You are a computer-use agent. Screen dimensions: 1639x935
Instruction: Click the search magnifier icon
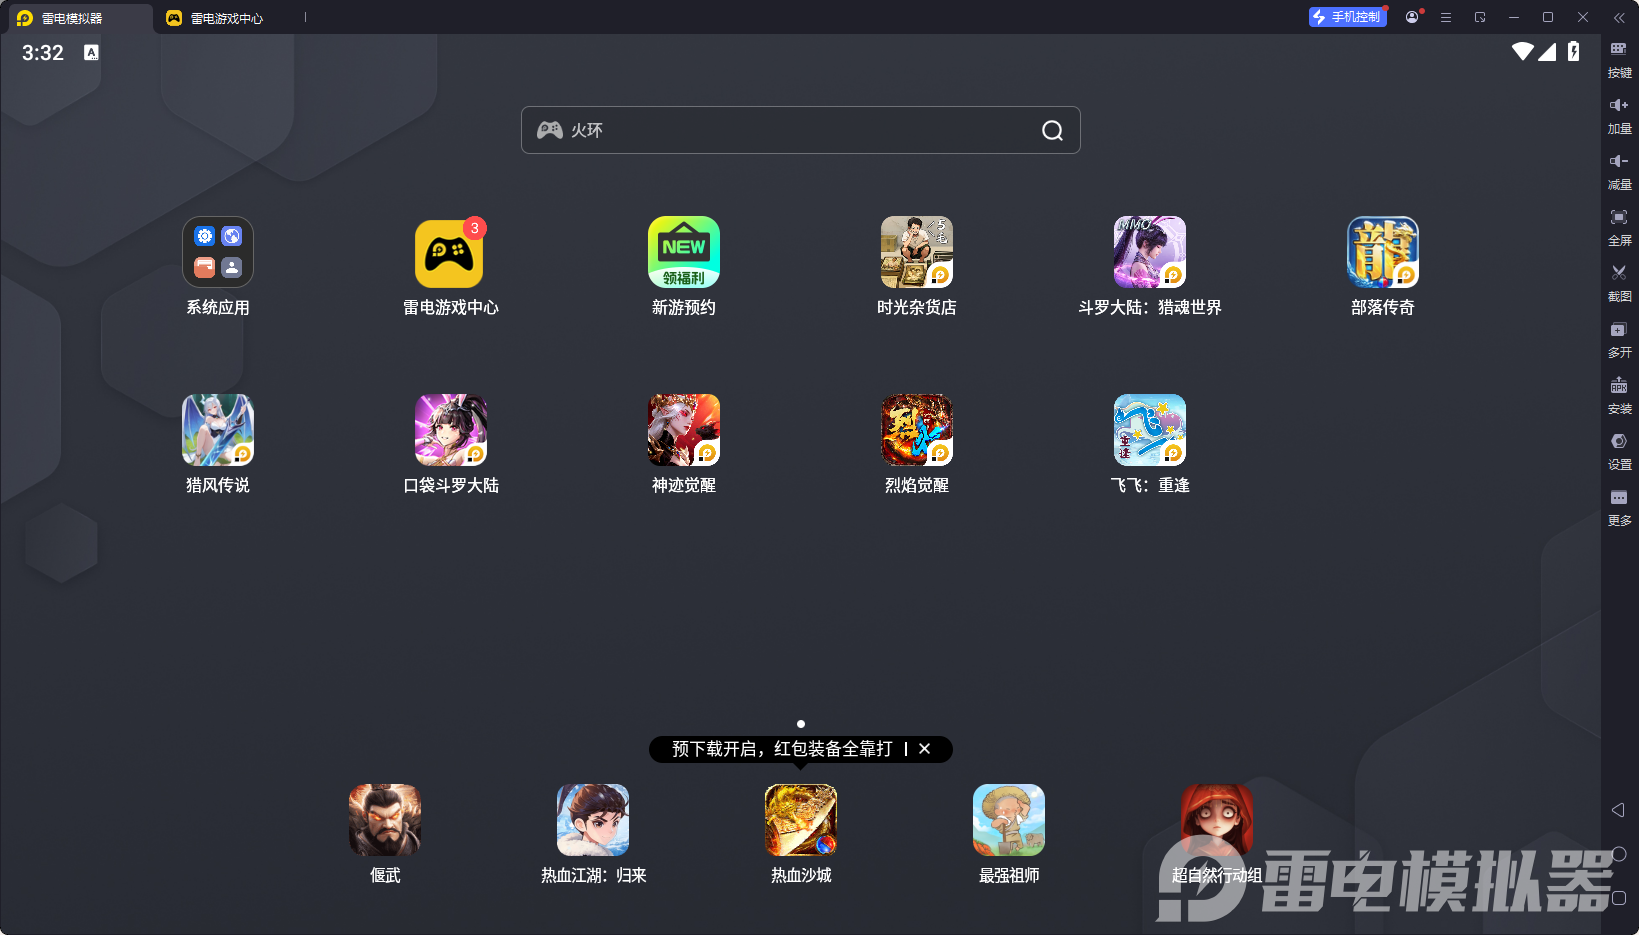tap(1052, 130)
